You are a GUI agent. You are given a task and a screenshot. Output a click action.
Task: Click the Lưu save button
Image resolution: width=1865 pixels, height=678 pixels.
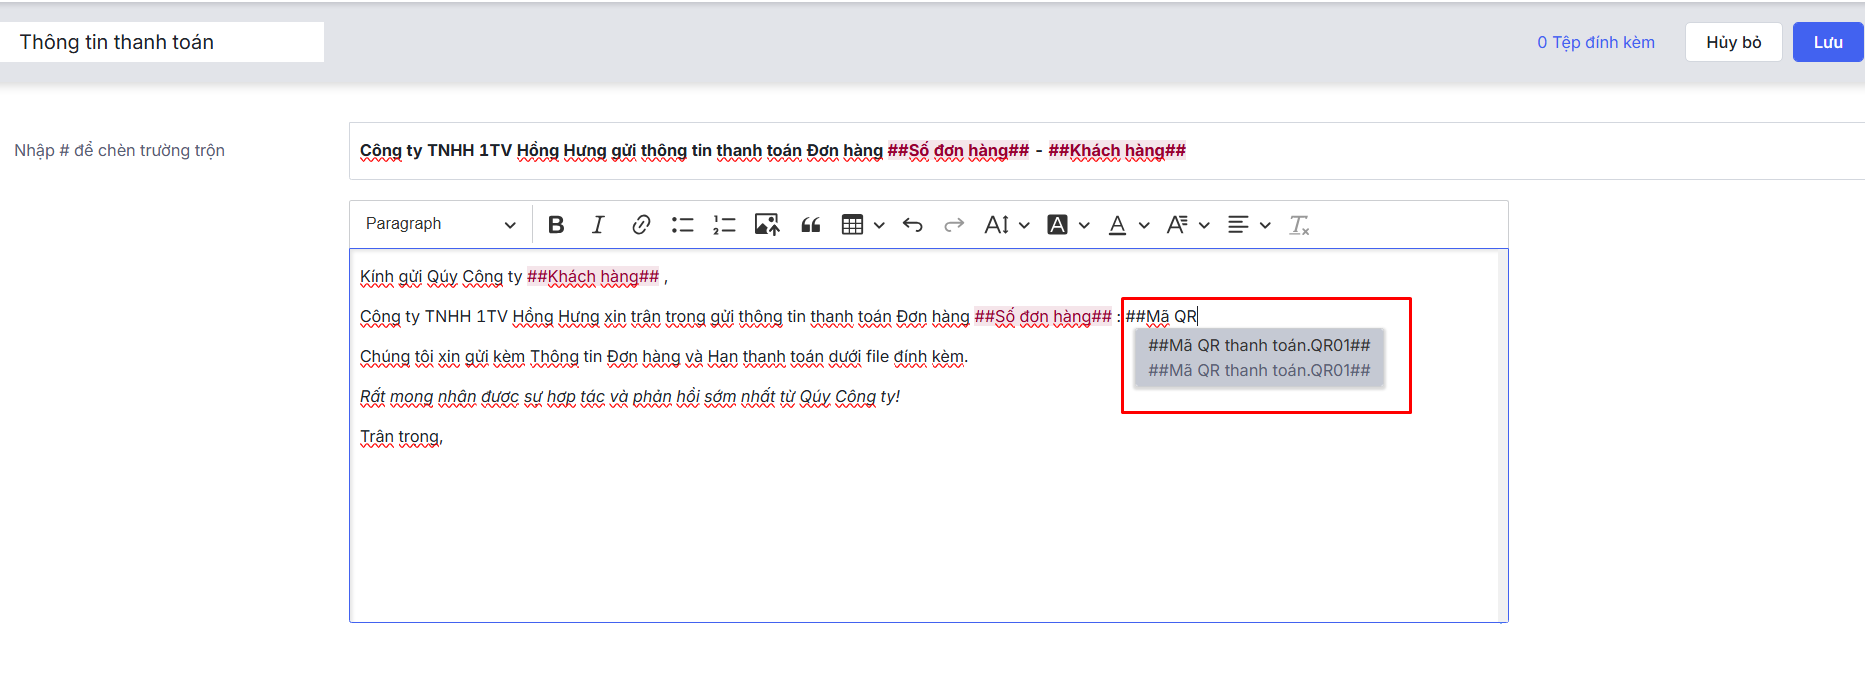1827,42
